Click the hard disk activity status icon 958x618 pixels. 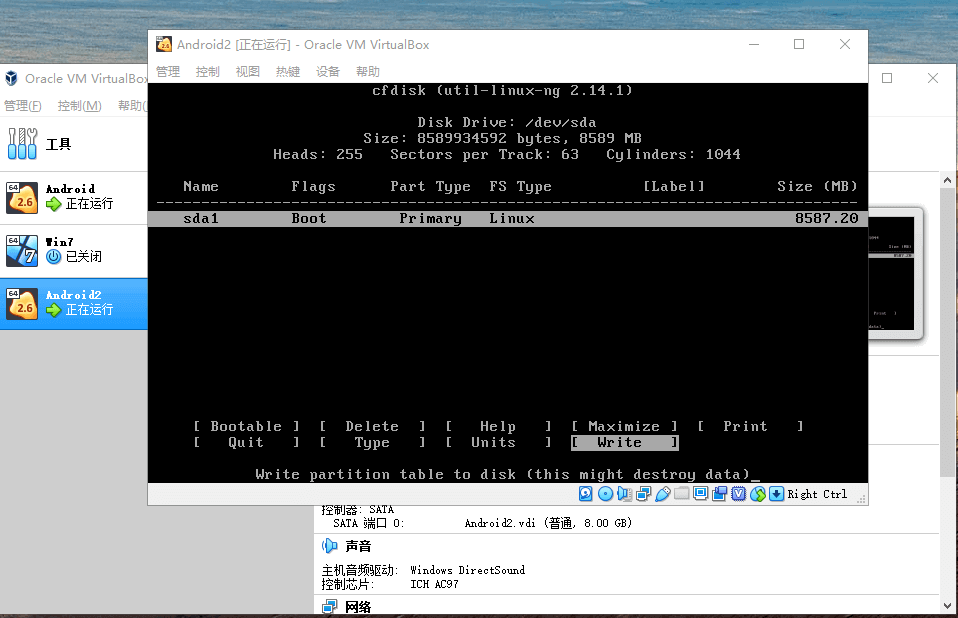click(587, 494)
